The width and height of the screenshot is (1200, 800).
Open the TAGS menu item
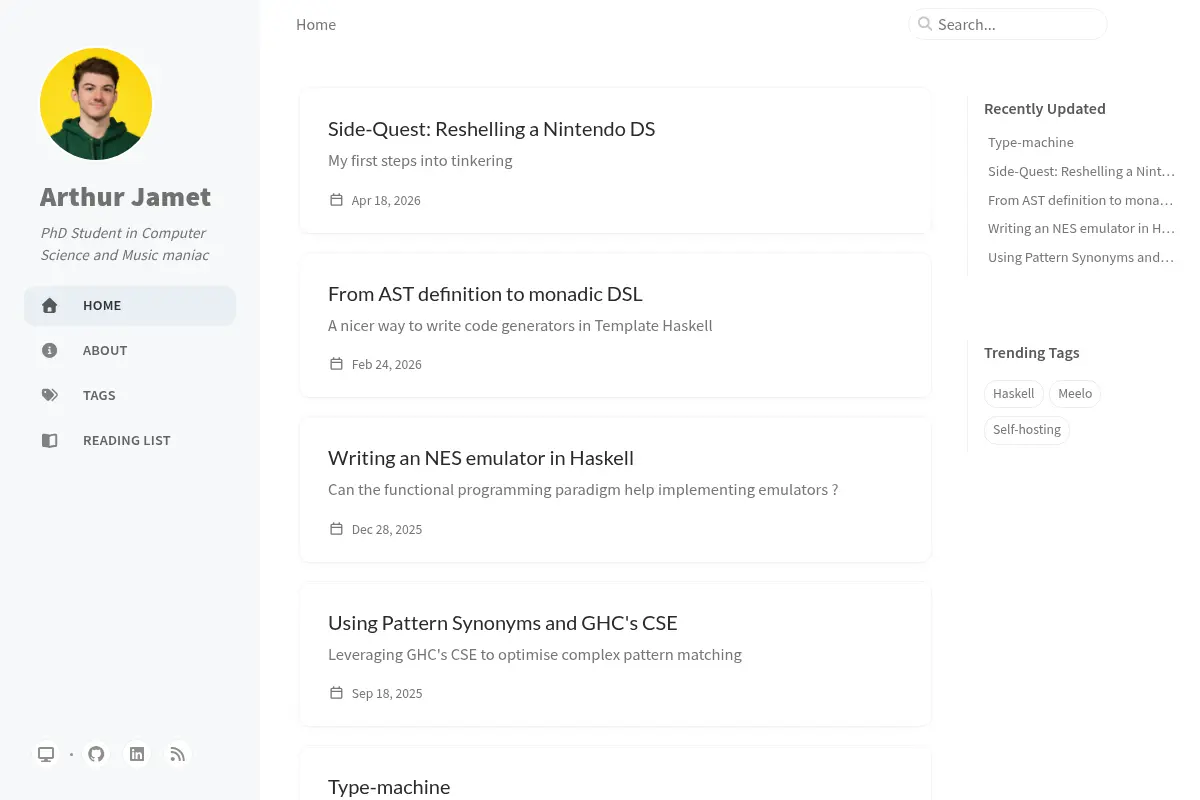(130, 396)
